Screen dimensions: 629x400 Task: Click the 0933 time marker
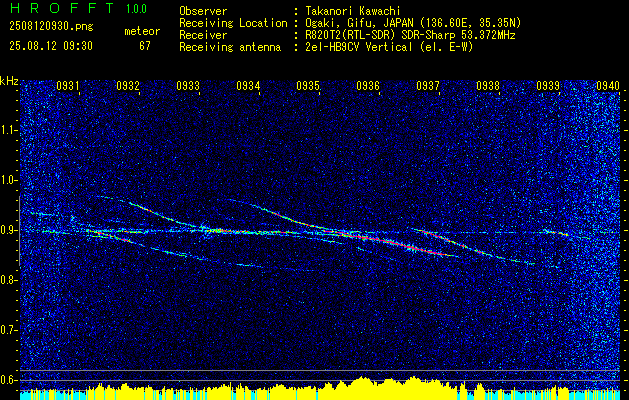[188, 86]
